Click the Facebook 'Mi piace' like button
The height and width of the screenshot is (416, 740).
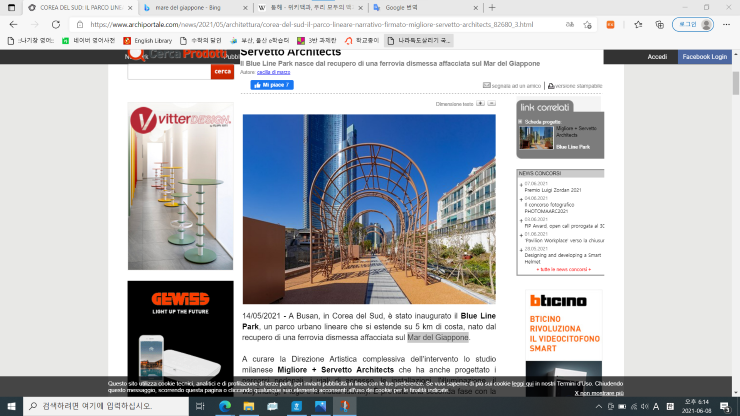point(272,85)
